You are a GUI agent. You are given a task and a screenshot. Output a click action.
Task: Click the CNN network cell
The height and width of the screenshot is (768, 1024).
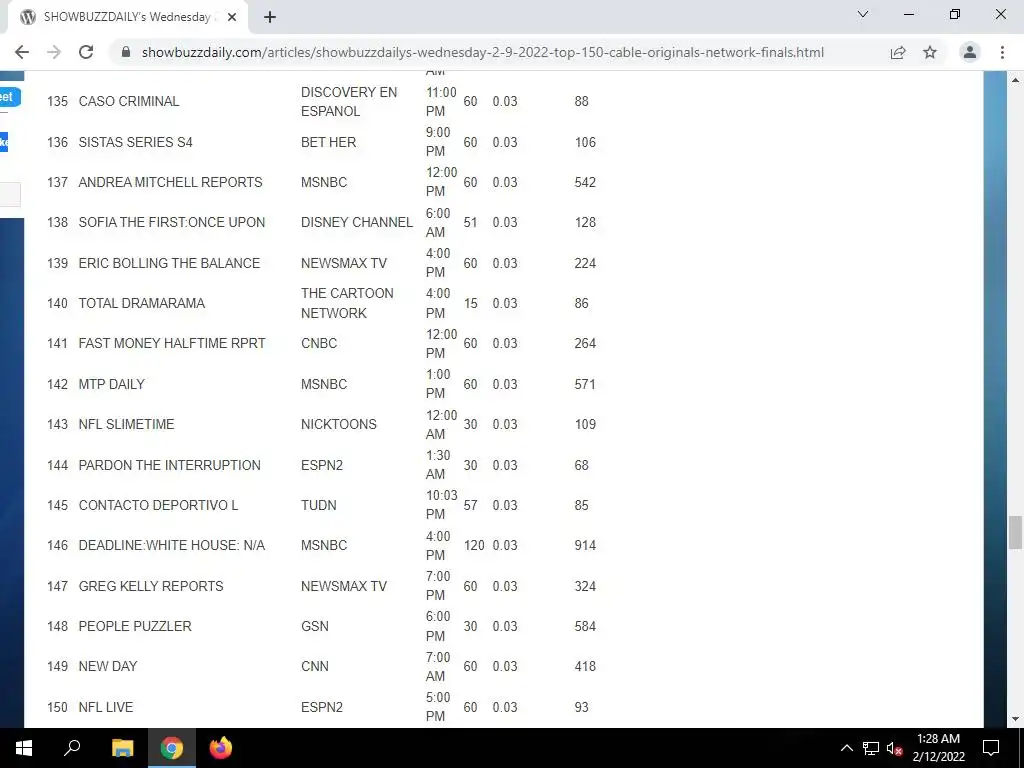(315, 667)
